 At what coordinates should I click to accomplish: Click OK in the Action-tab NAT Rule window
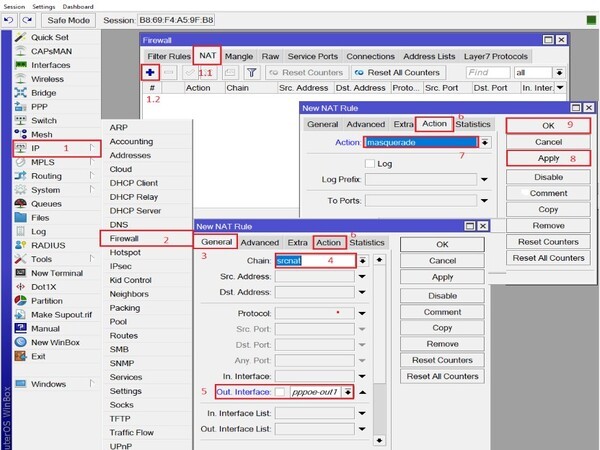pos(548,126)
